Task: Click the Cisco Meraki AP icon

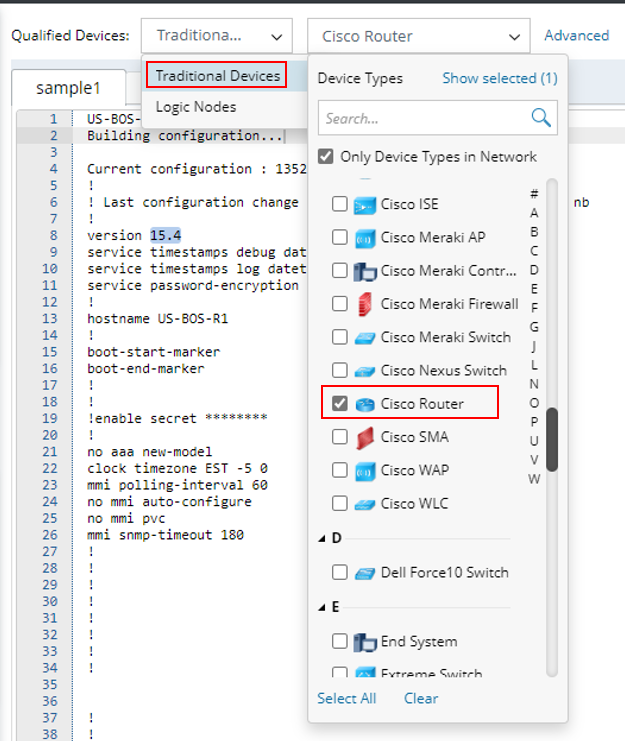Action: pyautogui.click(x=363, y=238)
